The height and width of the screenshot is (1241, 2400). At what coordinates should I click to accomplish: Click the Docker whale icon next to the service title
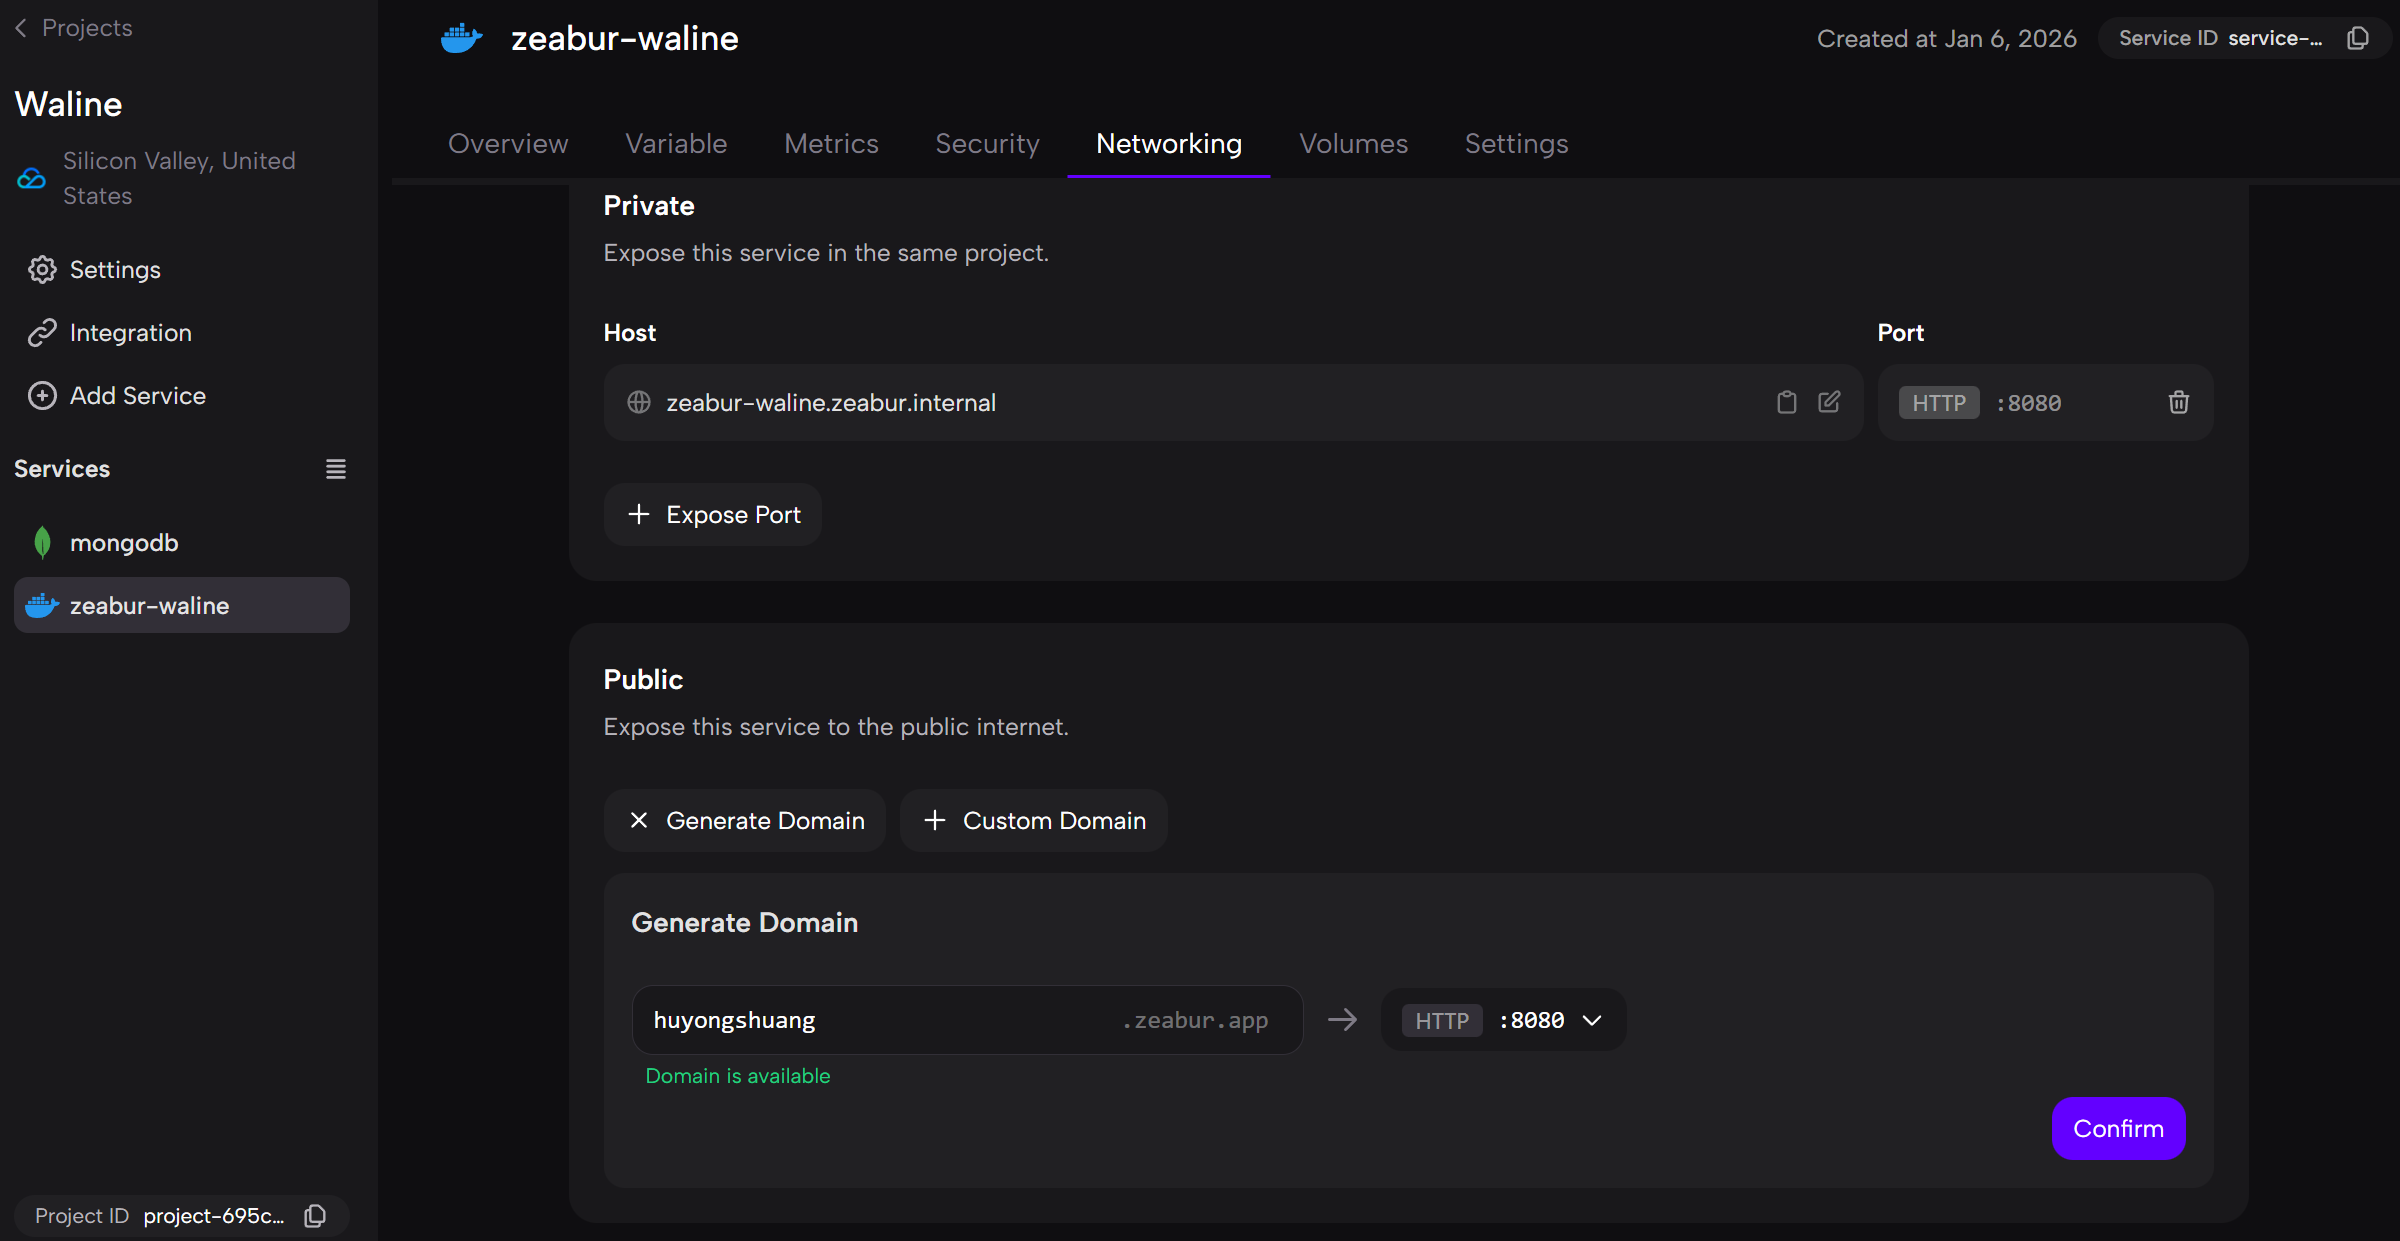coord(461,38)
